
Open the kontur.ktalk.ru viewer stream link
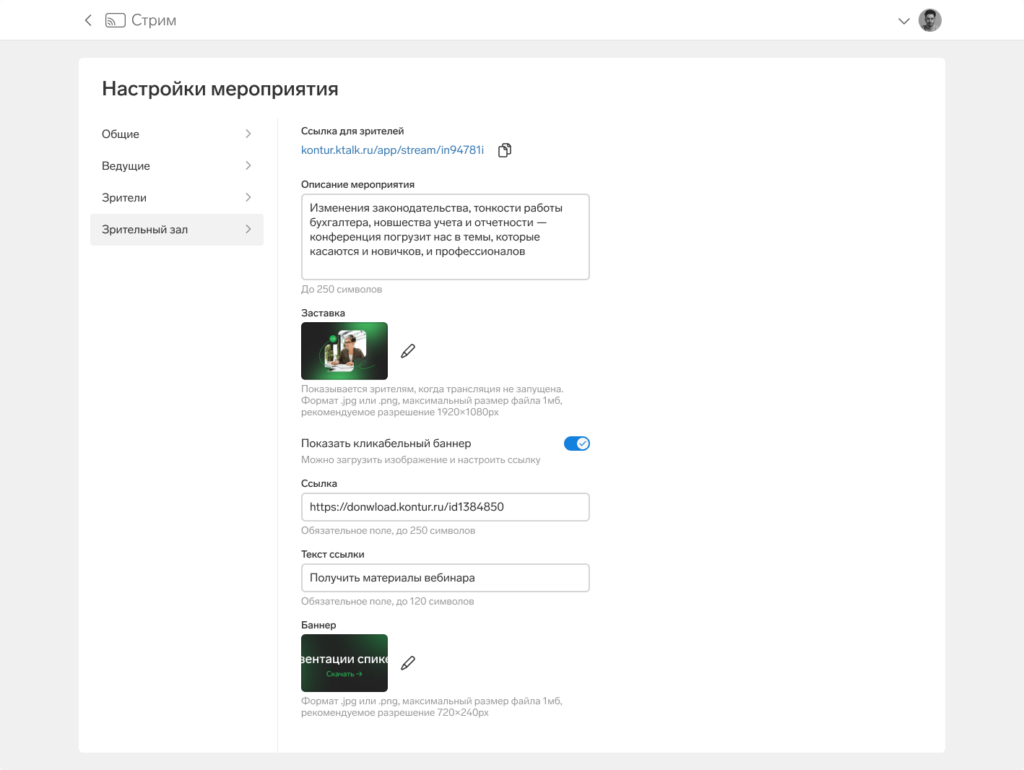click(x=392, y=150)
